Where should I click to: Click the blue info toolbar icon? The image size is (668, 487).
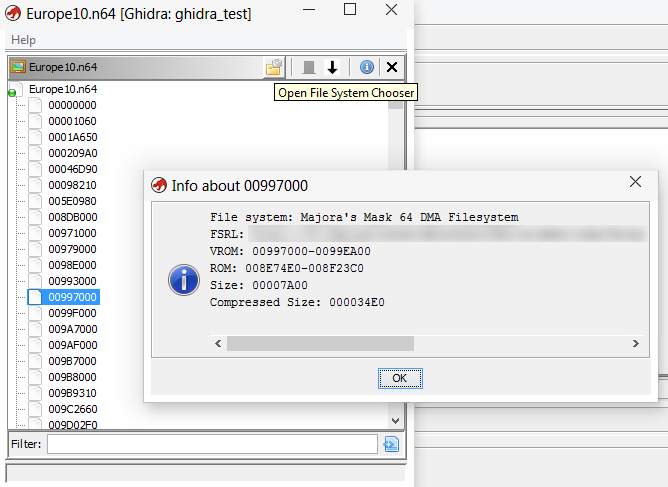366,67
